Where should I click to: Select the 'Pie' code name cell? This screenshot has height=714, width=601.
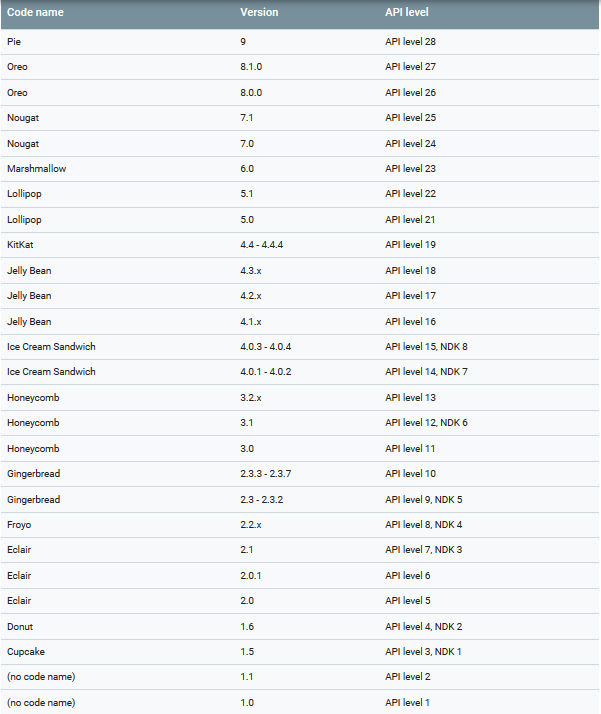pos(13,42)
